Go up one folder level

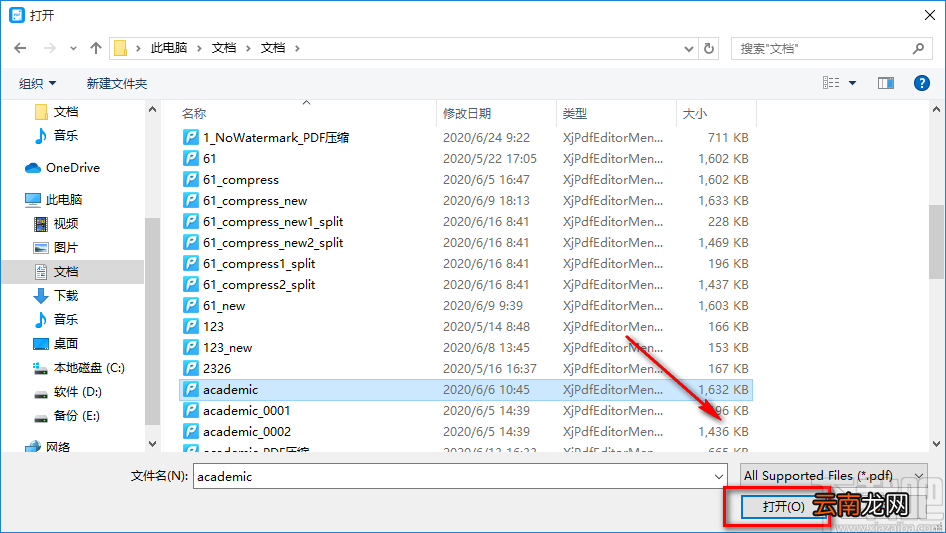click(x=95, y=48)
